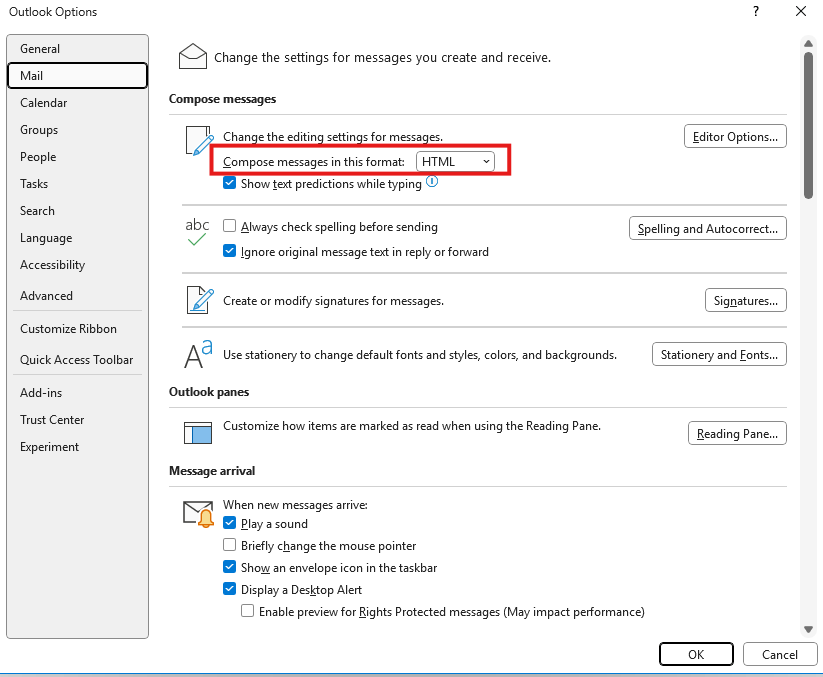Switch to Accessibility options
Viewport: 823px width, 677px height.
click(x=77, y=265)
